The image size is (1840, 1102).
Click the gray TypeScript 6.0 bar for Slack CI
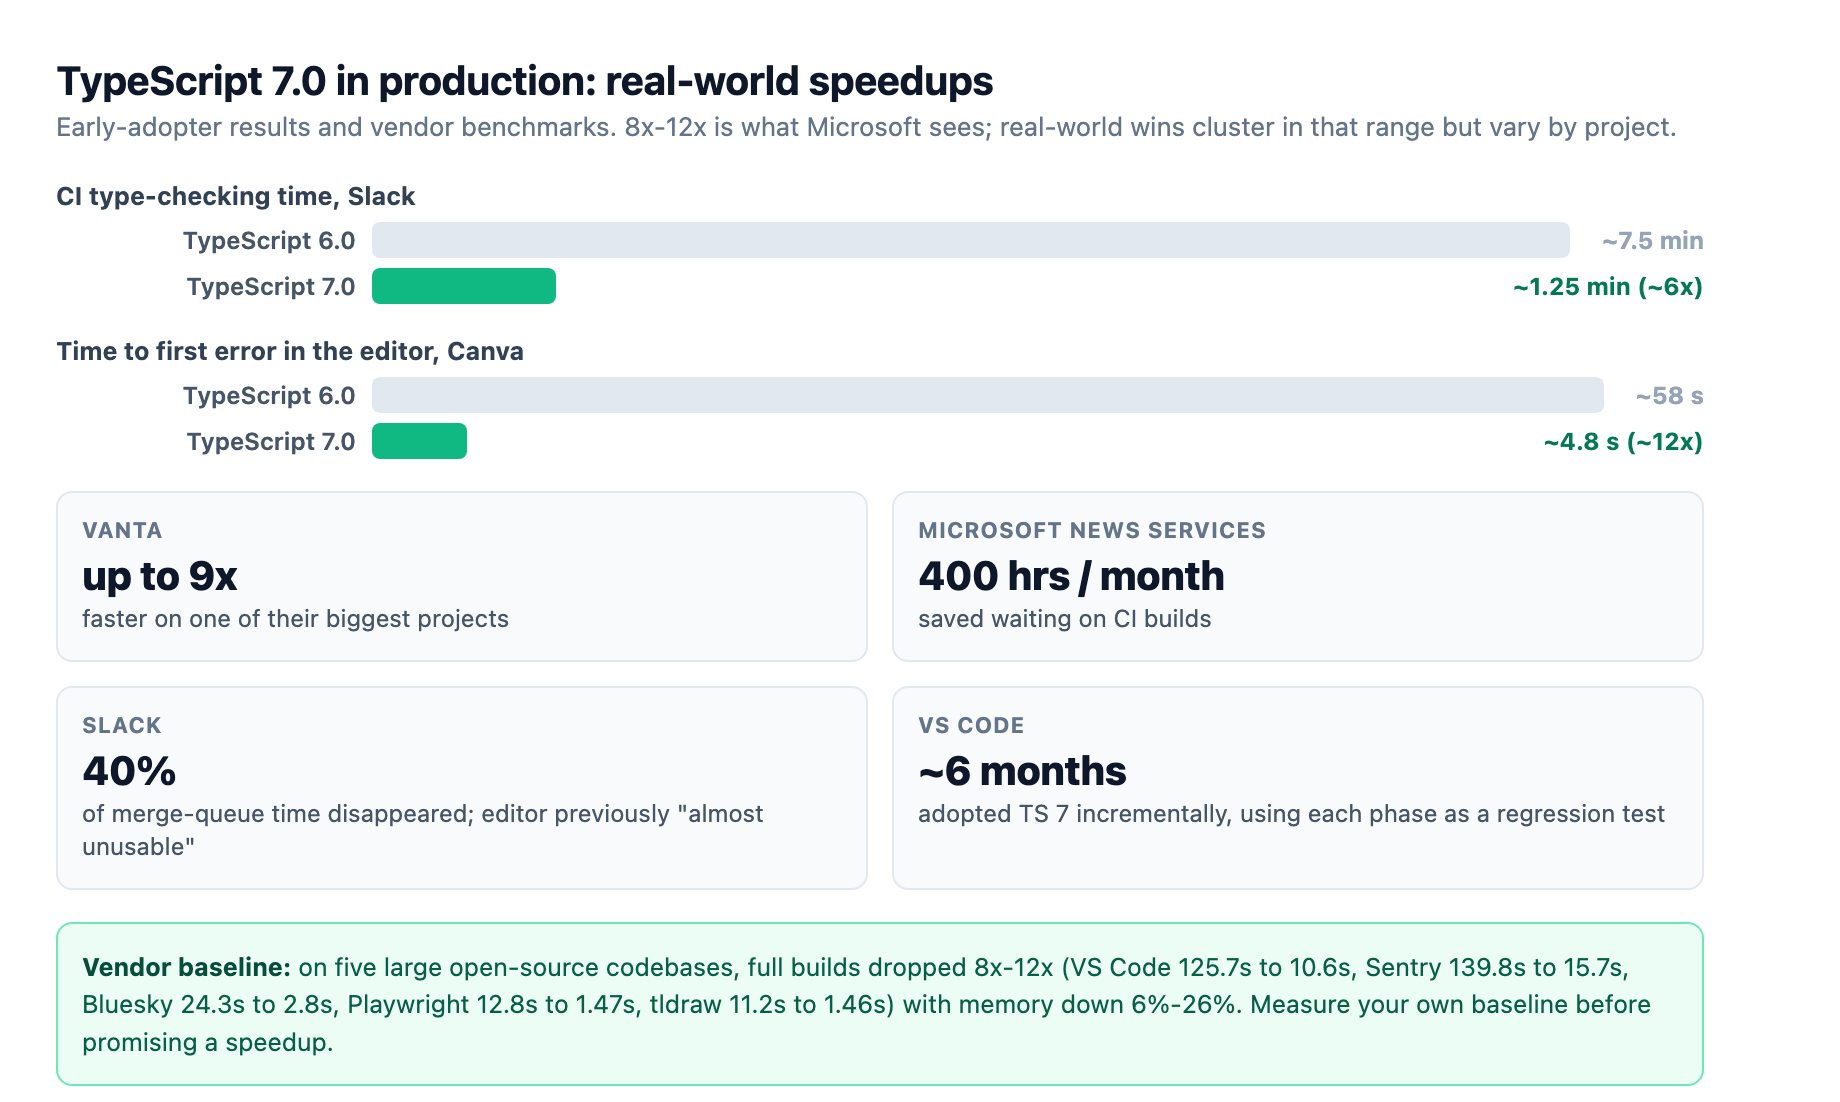click(x=970, y=240)
